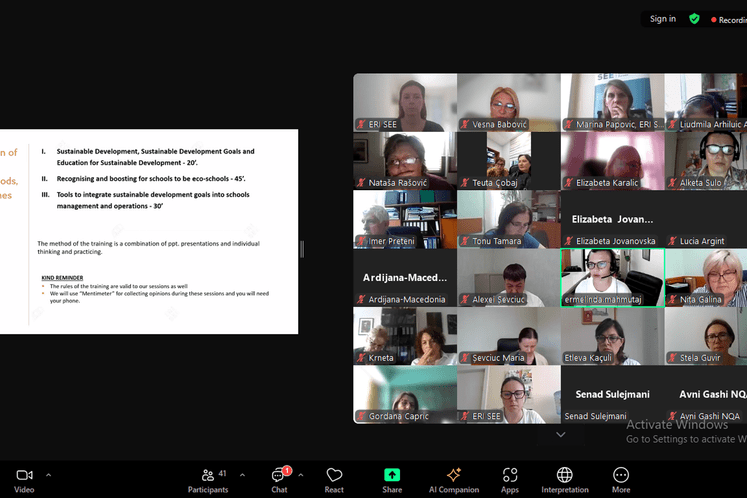Expand the Chat options caret
Viewport: 747px width, 498px height.
click(299, 475)
